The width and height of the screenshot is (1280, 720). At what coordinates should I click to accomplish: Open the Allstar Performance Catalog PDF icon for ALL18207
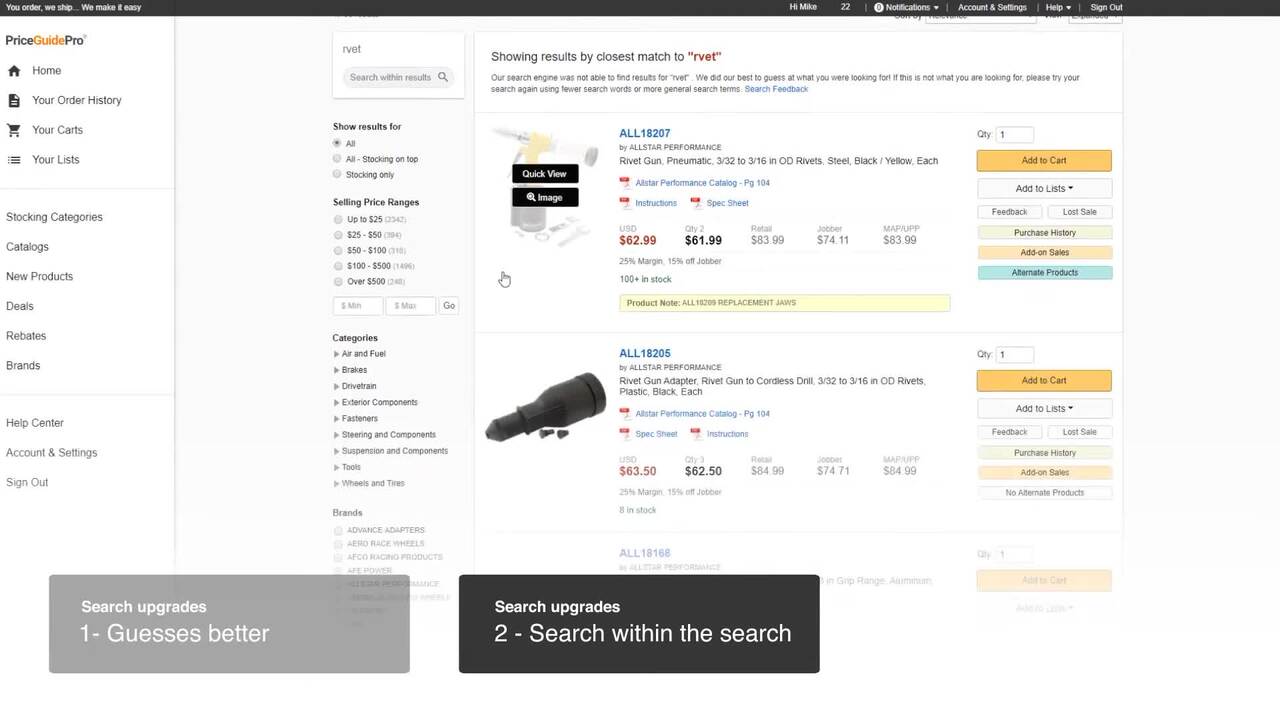(x=625, y=183)
